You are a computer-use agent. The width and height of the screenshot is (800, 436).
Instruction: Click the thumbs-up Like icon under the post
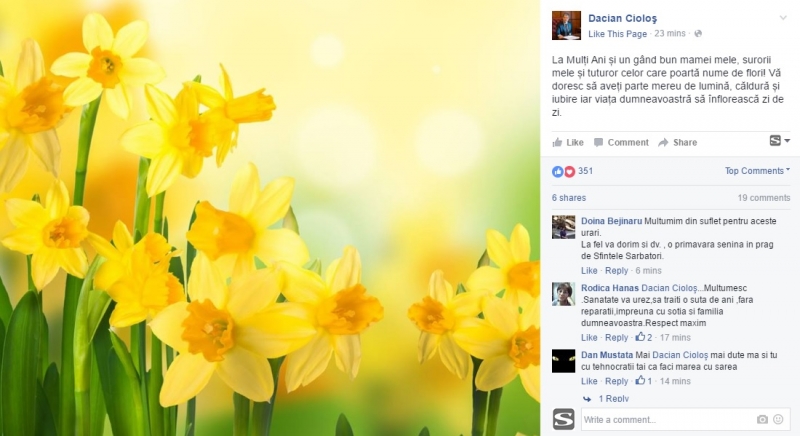tap(558, 142)
